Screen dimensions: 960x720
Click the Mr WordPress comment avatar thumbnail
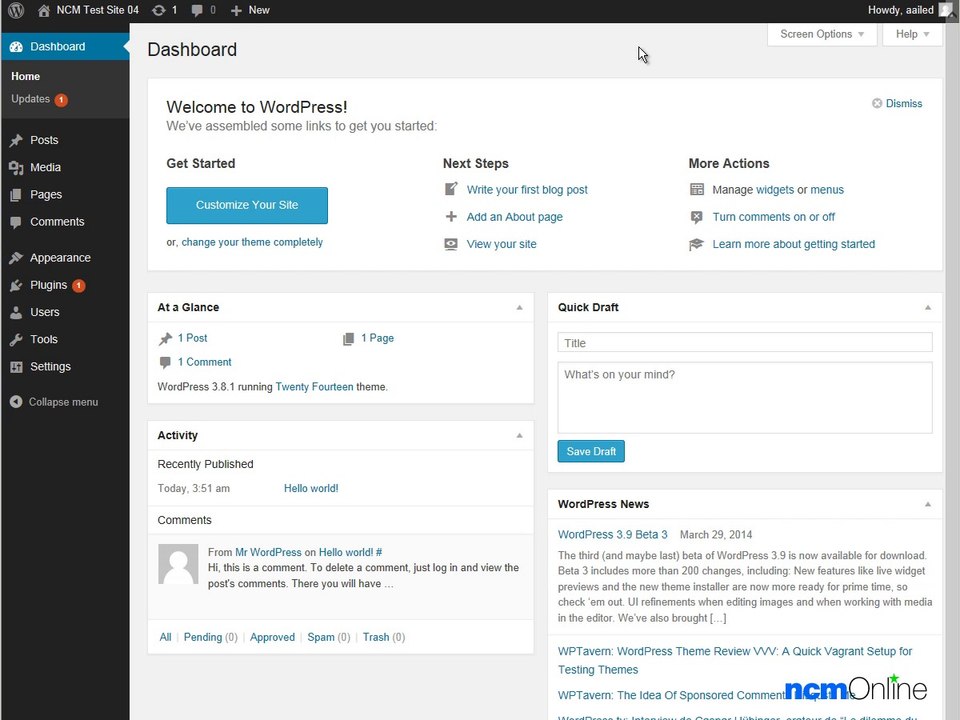[178, 564]
